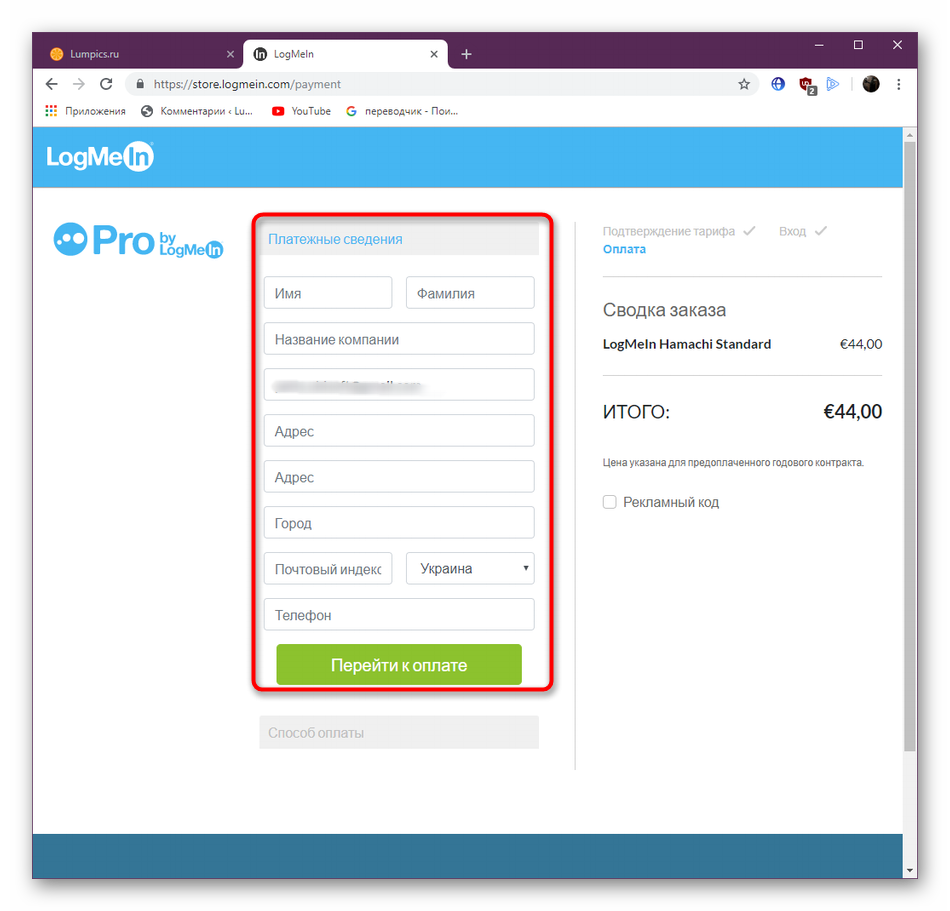The width and height of the screenshot is (950, 911).
Task: Enable the Рекламный код checkbox
Action: click(x=610, y=502)
